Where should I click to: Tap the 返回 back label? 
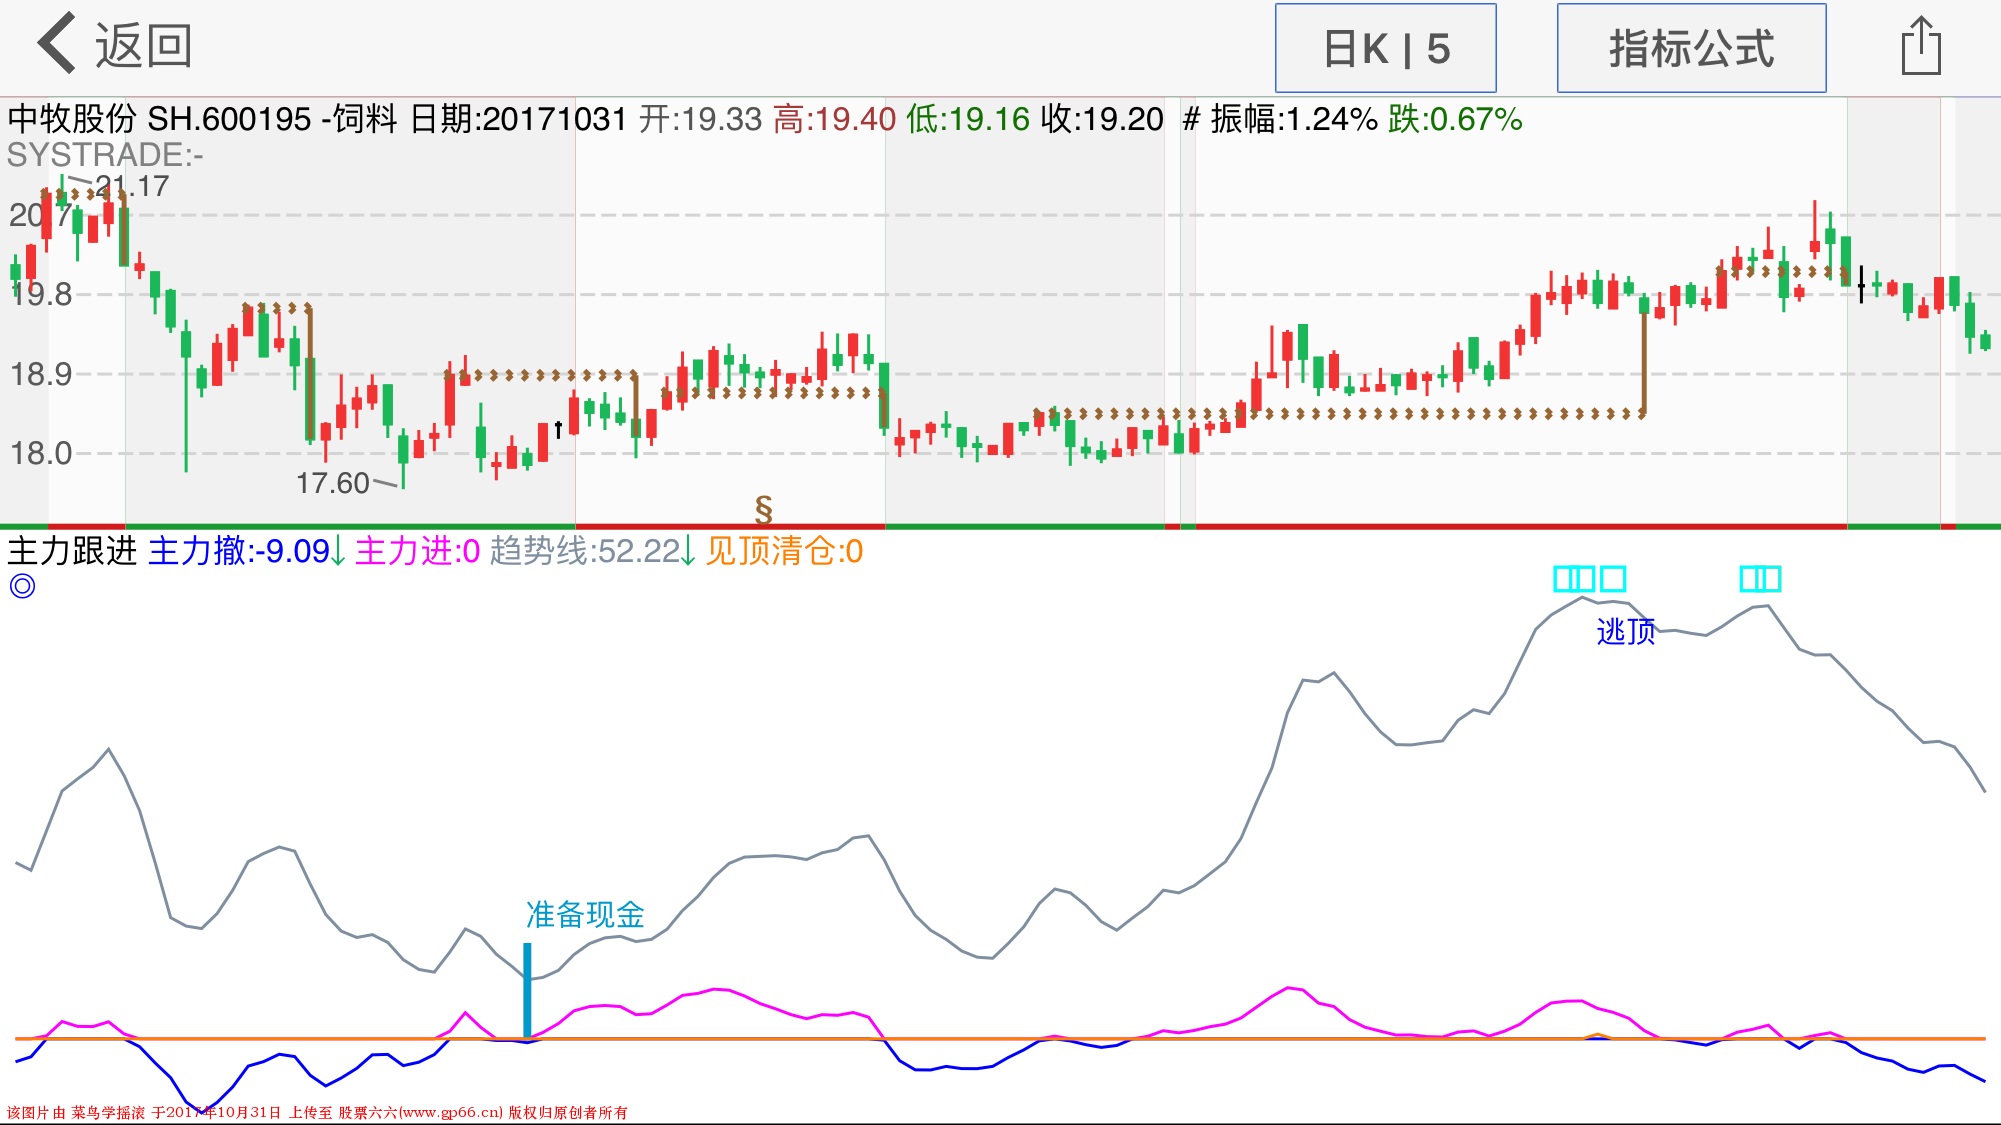click(143, 46)
